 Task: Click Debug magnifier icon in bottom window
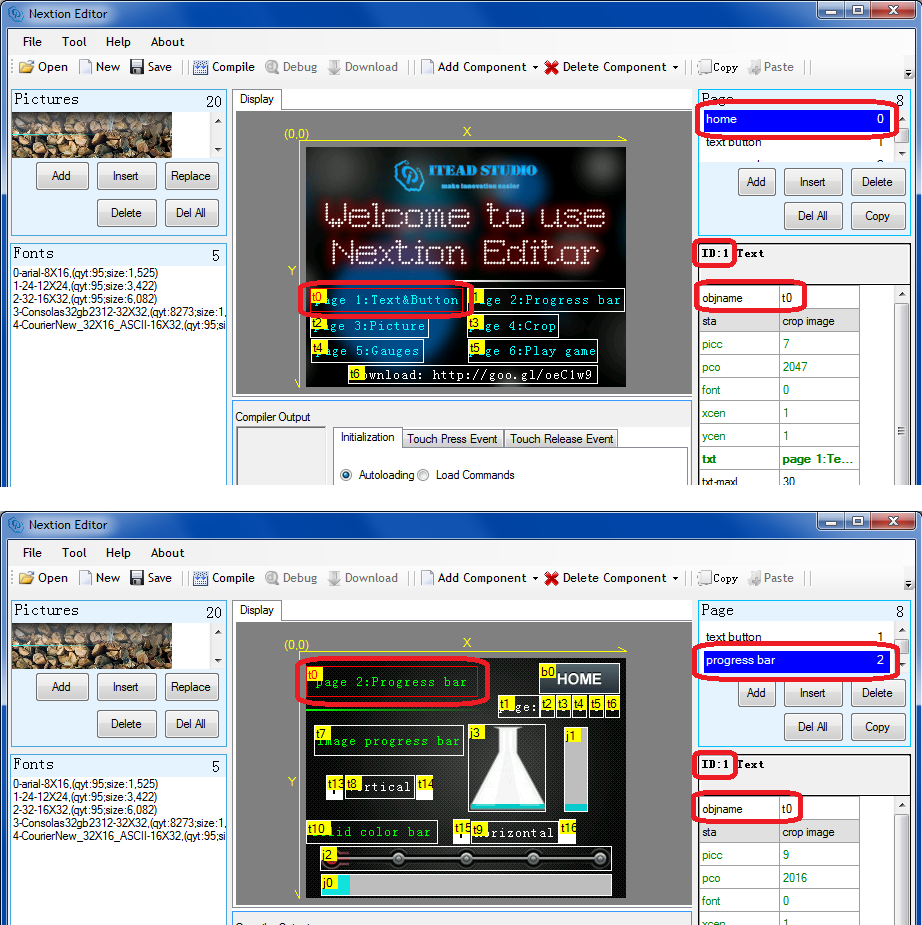[272, 578]
